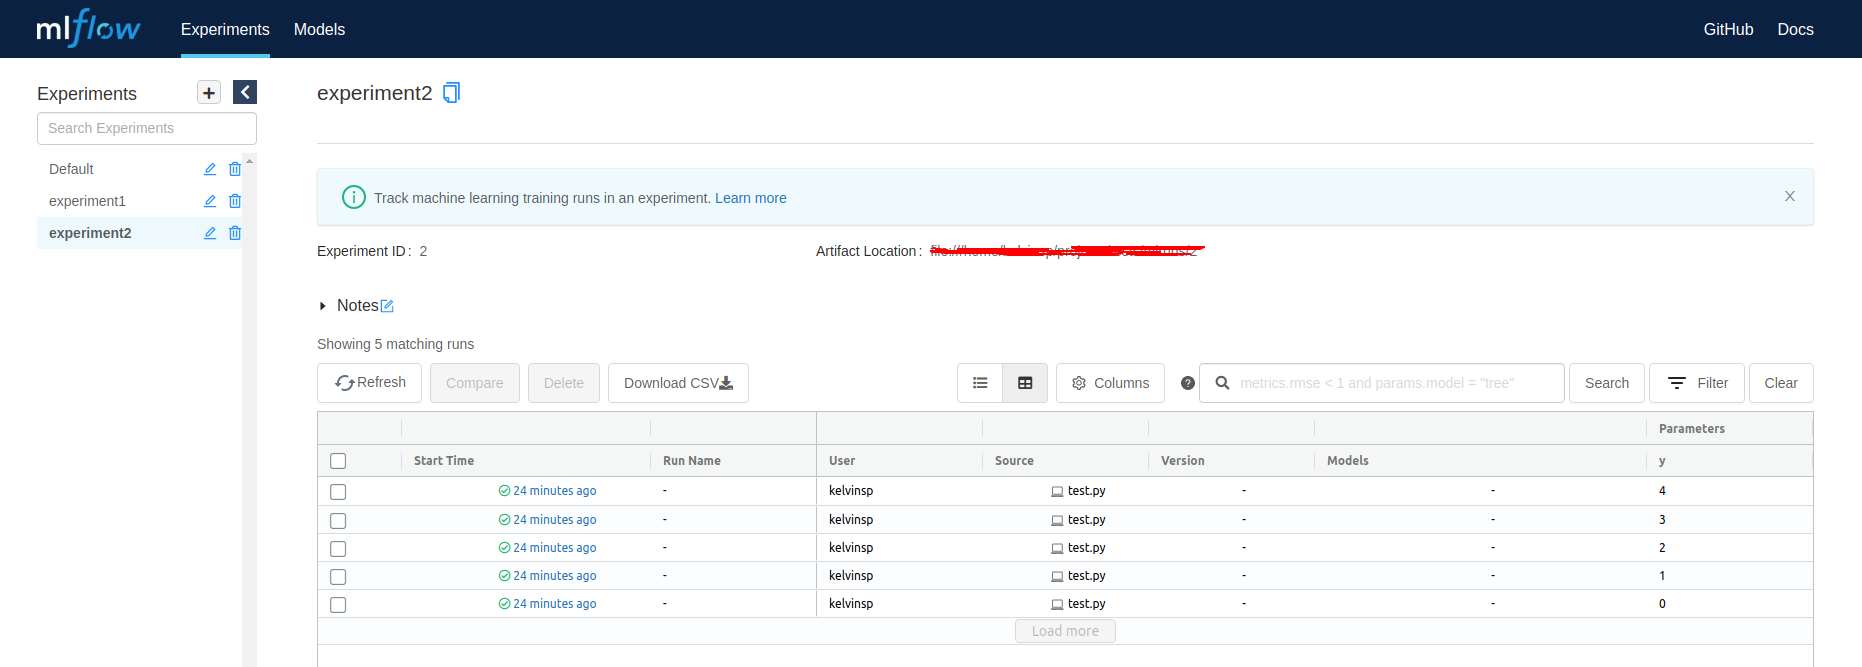The width and height of the screenshot is (1862, 667).
Task: Open the run started 24 minutes ago with y=4
Action: coord(554,491)
